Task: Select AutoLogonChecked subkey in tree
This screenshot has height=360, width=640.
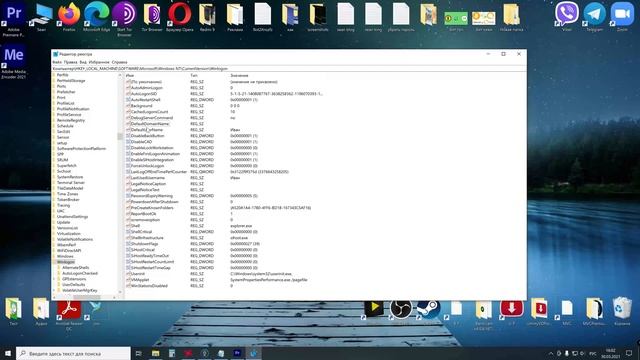Action: coord(80,273)
